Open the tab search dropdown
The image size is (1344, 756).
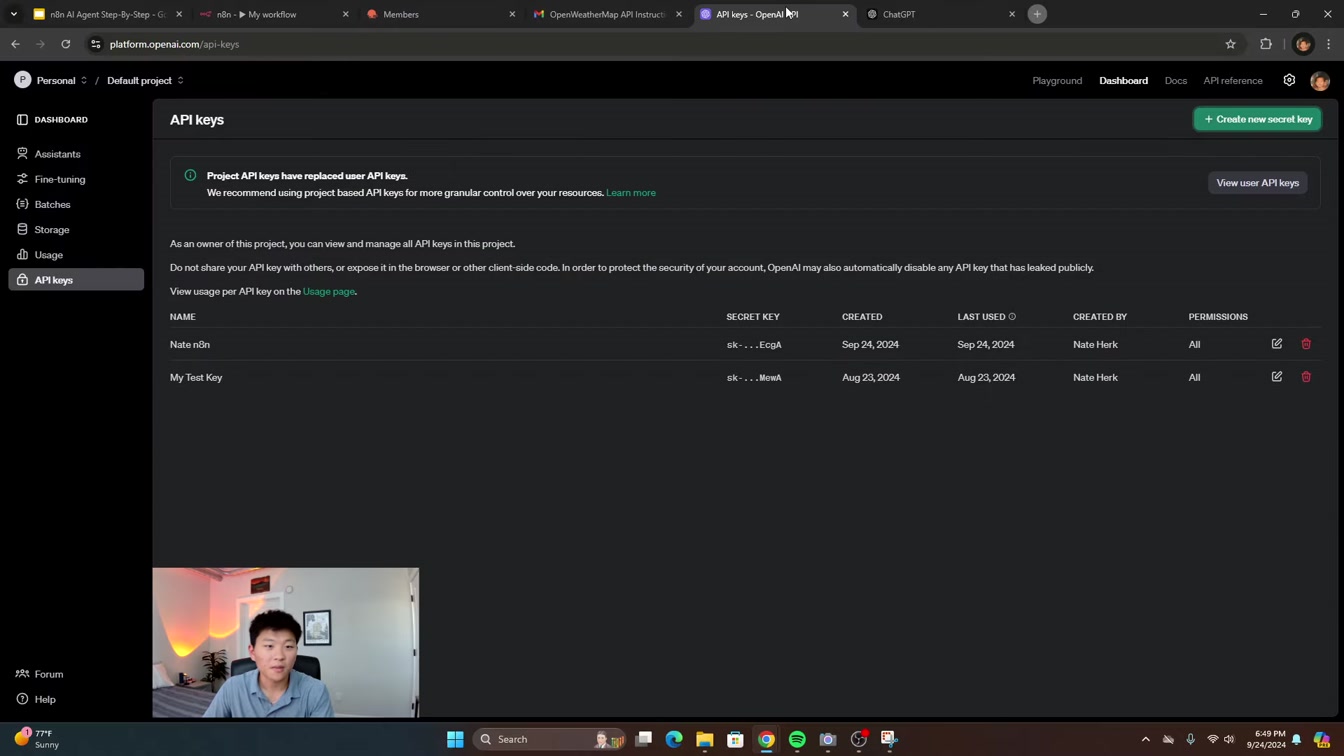tap(14, 14)
